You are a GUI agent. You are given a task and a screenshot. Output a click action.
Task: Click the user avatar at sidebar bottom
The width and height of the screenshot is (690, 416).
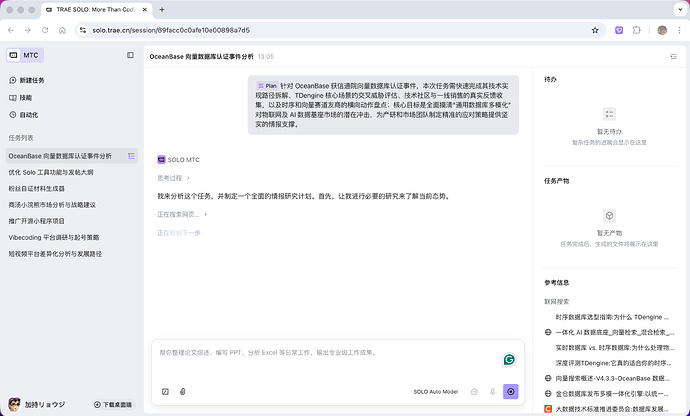tap(14, 404)
